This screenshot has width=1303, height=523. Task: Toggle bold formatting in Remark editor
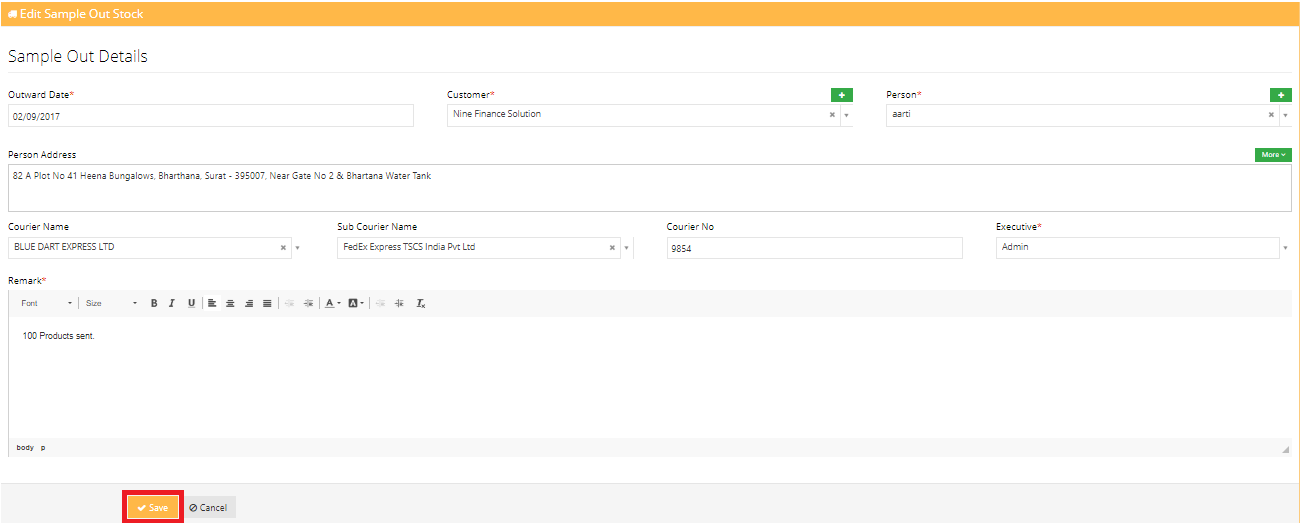coord(154,303)
